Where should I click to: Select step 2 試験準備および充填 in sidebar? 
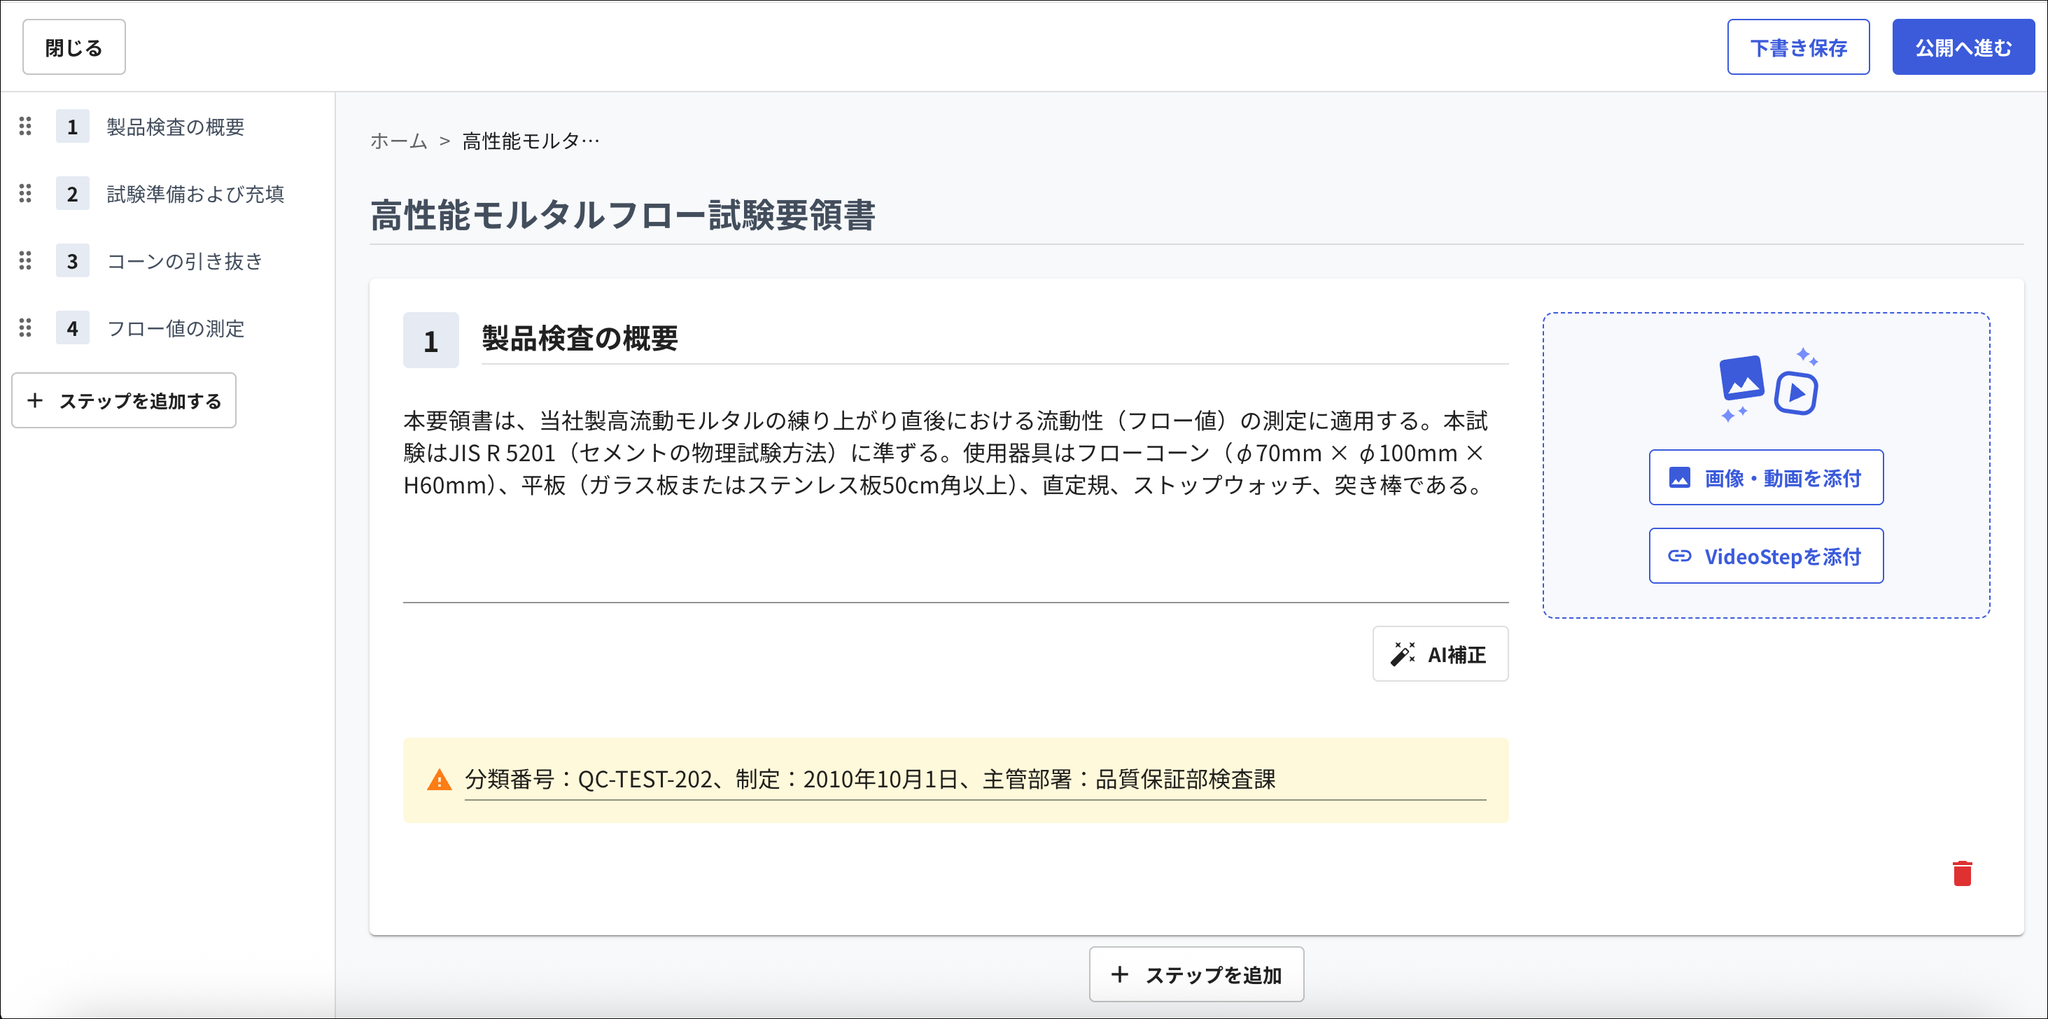(x=196, y=194)
